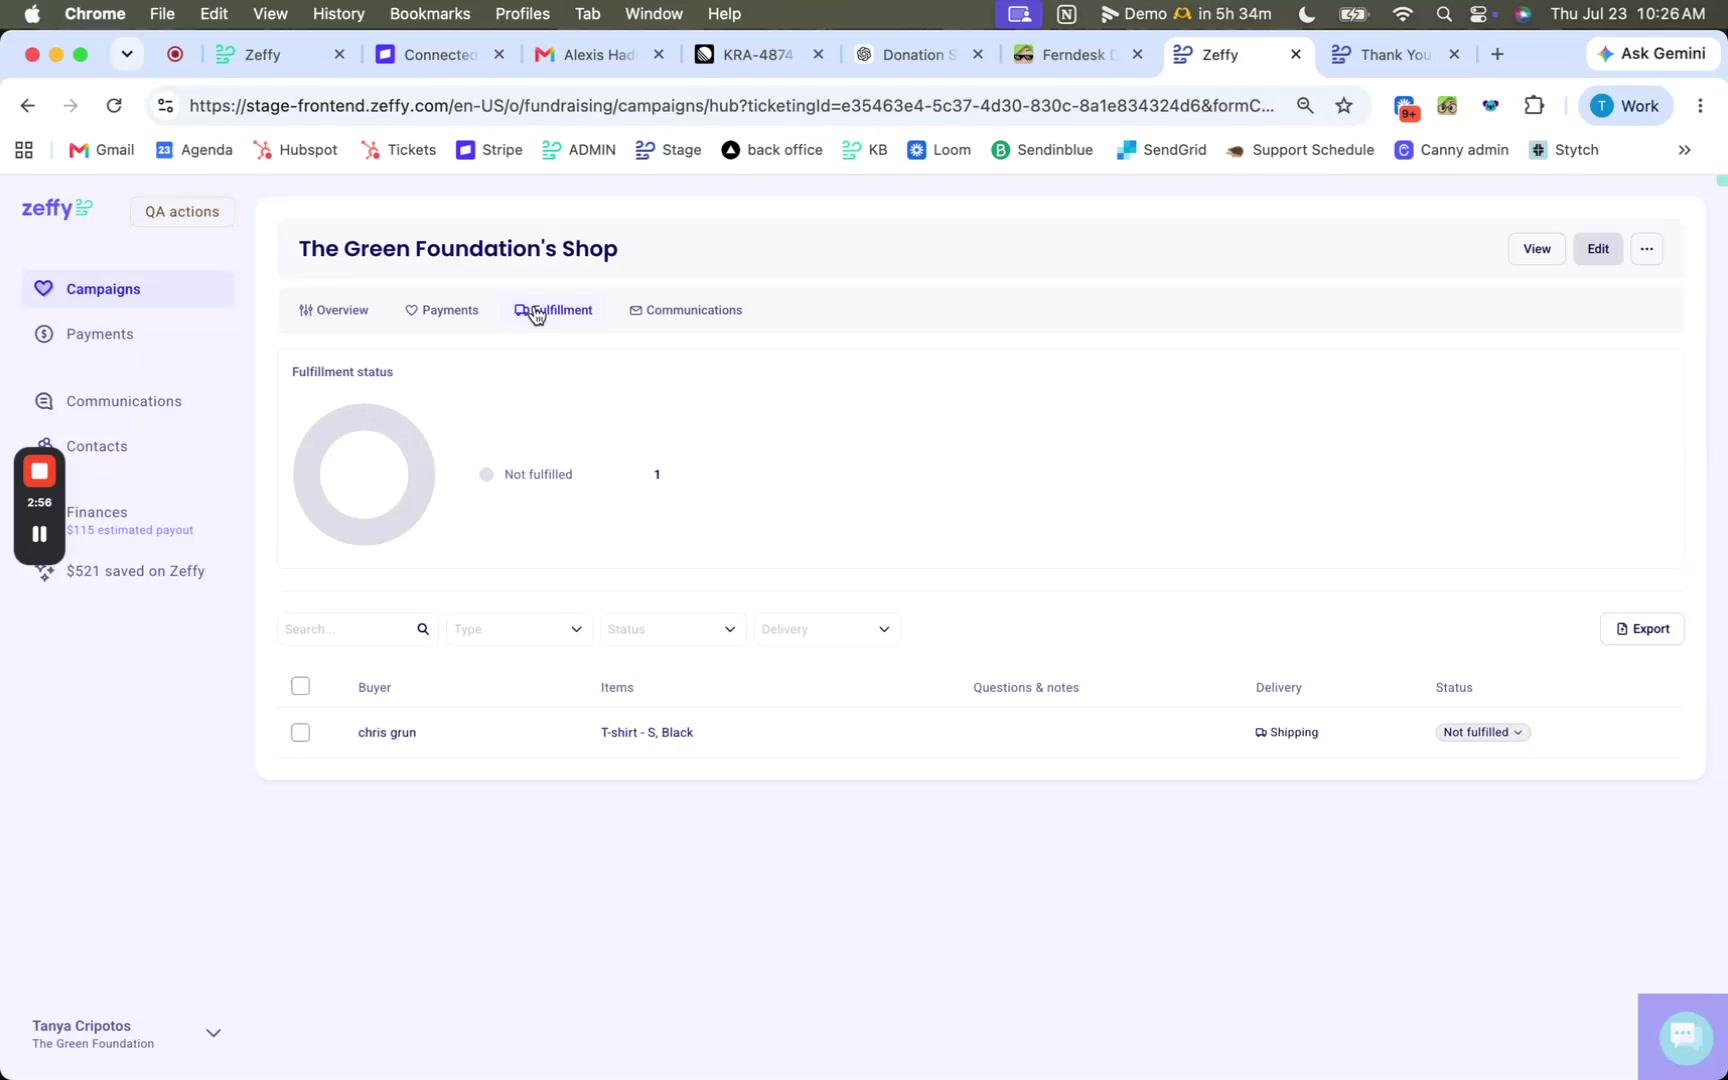Switch to the Overview tab
Image resolution: width=1728 pixels, height=1080 pixels.
point(333,310)
